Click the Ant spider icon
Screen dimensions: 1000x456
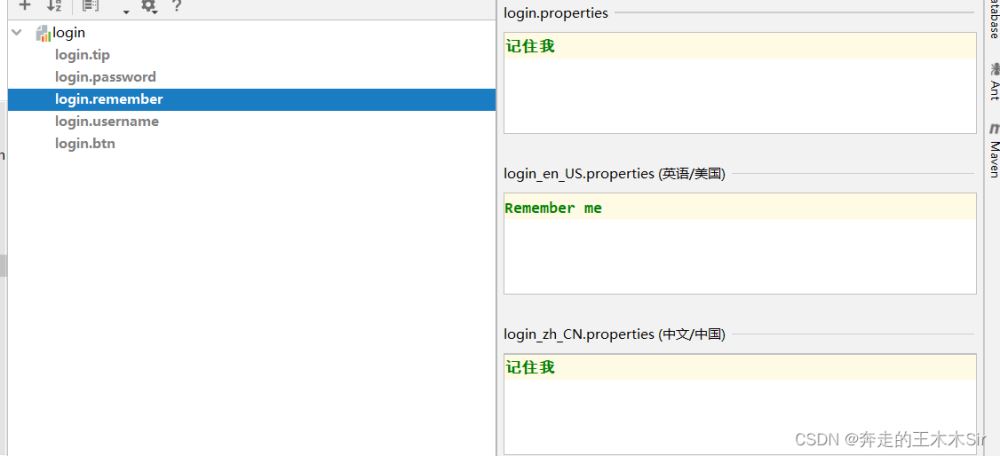click(x=994, y=68)
